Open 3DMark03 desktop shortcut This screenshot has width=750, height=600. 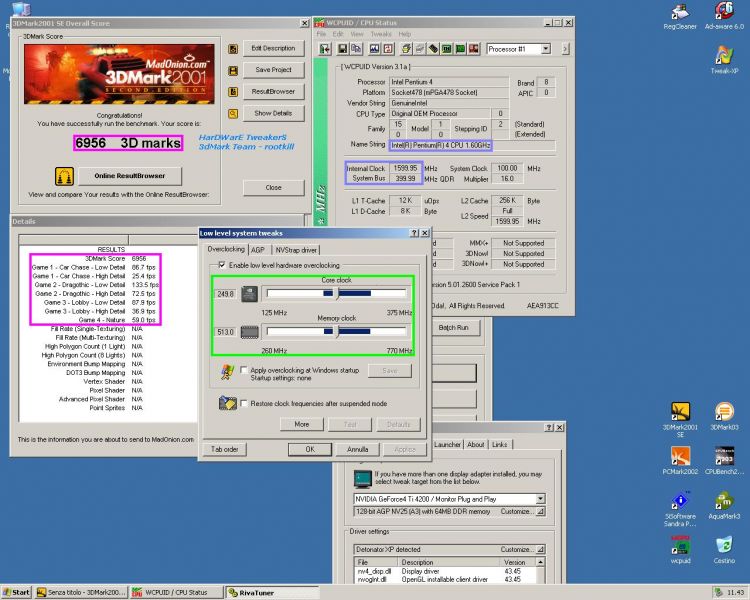tap(724, 416)
